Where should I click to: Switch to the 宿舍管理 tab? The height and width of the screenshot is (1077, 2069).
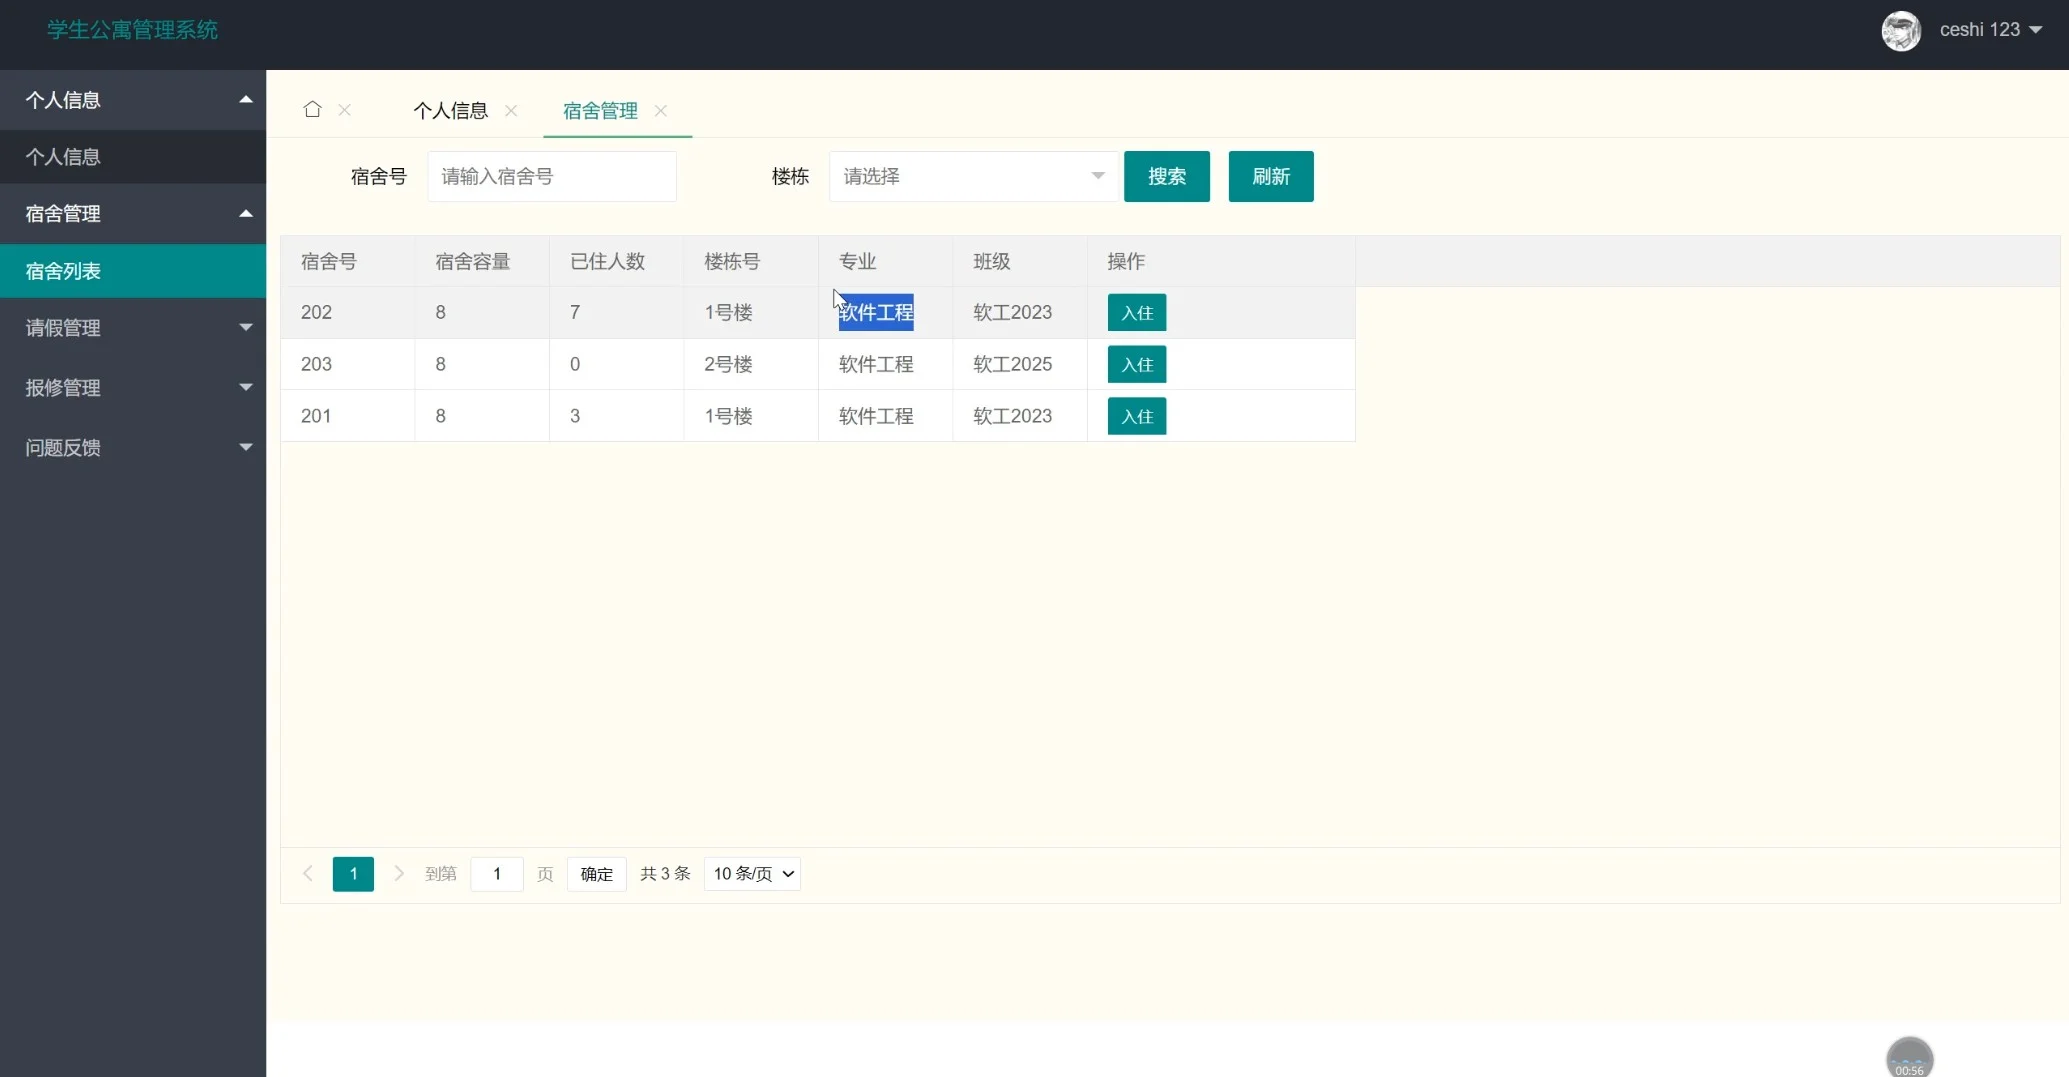598,110
